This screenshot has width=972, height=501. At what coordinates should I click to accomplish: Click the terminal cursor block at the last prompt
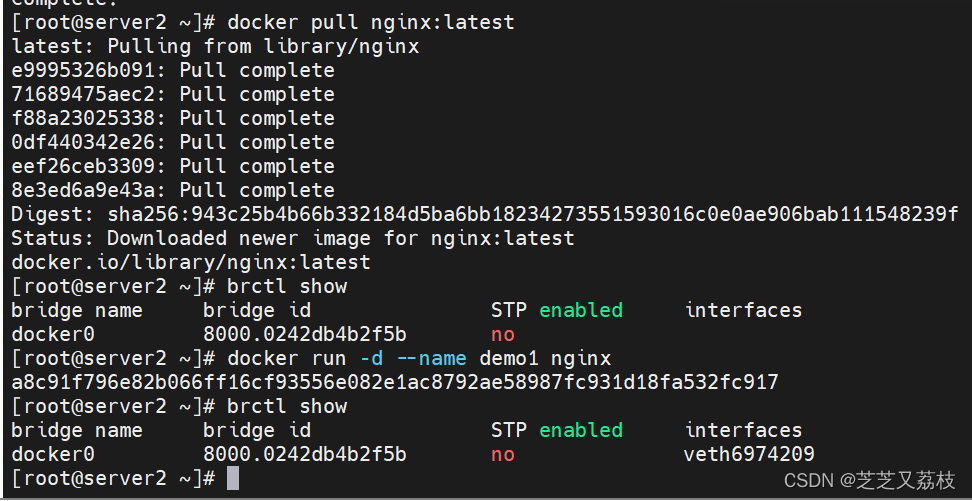233,478
